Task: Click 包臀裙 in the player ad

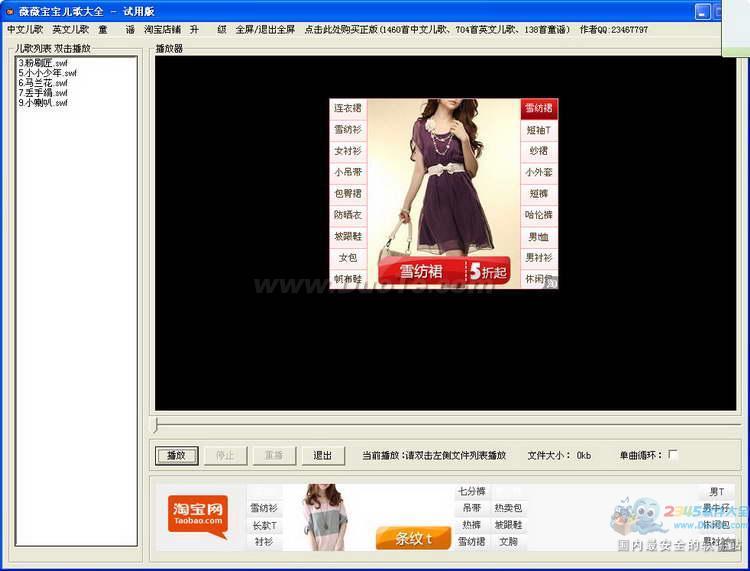Action: [348, 194]
